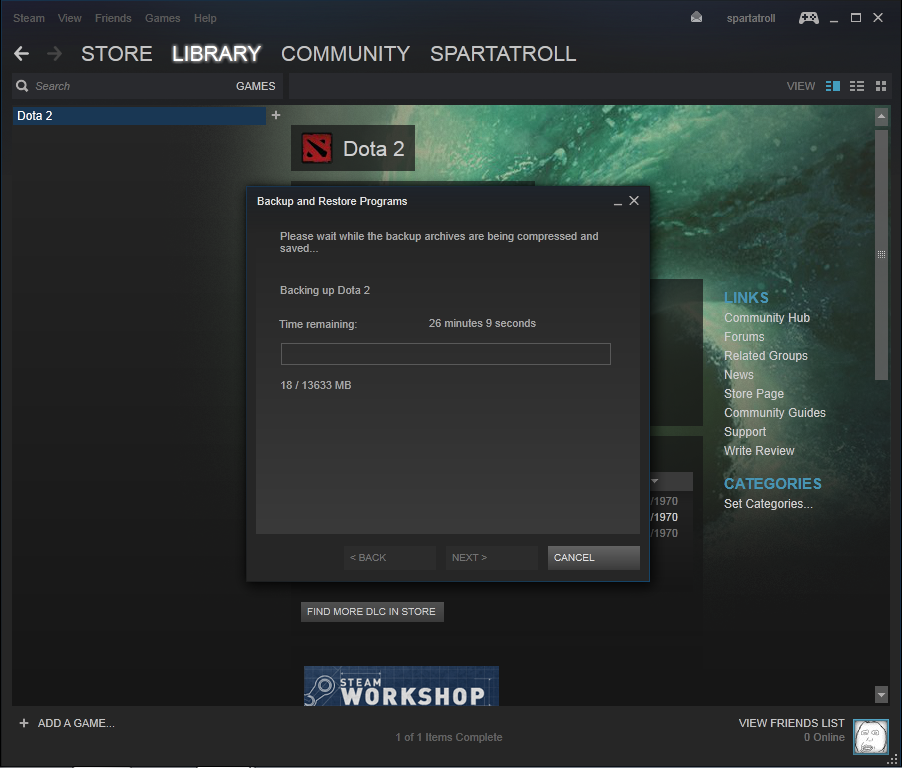The height and width of the screenshot is (768, 902).
Task: Open the Store Page link
Action: (x=754, y=393)
